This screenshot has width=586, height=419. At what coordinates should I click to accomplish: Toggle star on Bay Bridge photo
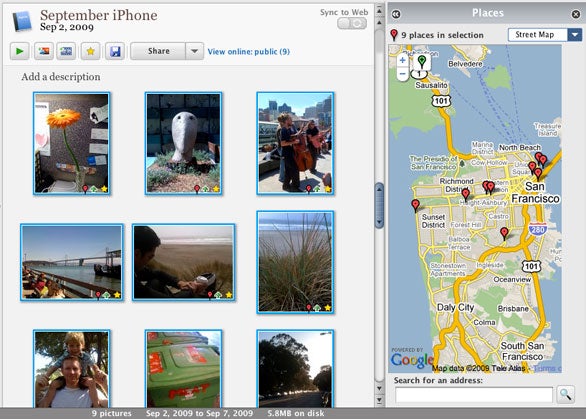(117, 295)
